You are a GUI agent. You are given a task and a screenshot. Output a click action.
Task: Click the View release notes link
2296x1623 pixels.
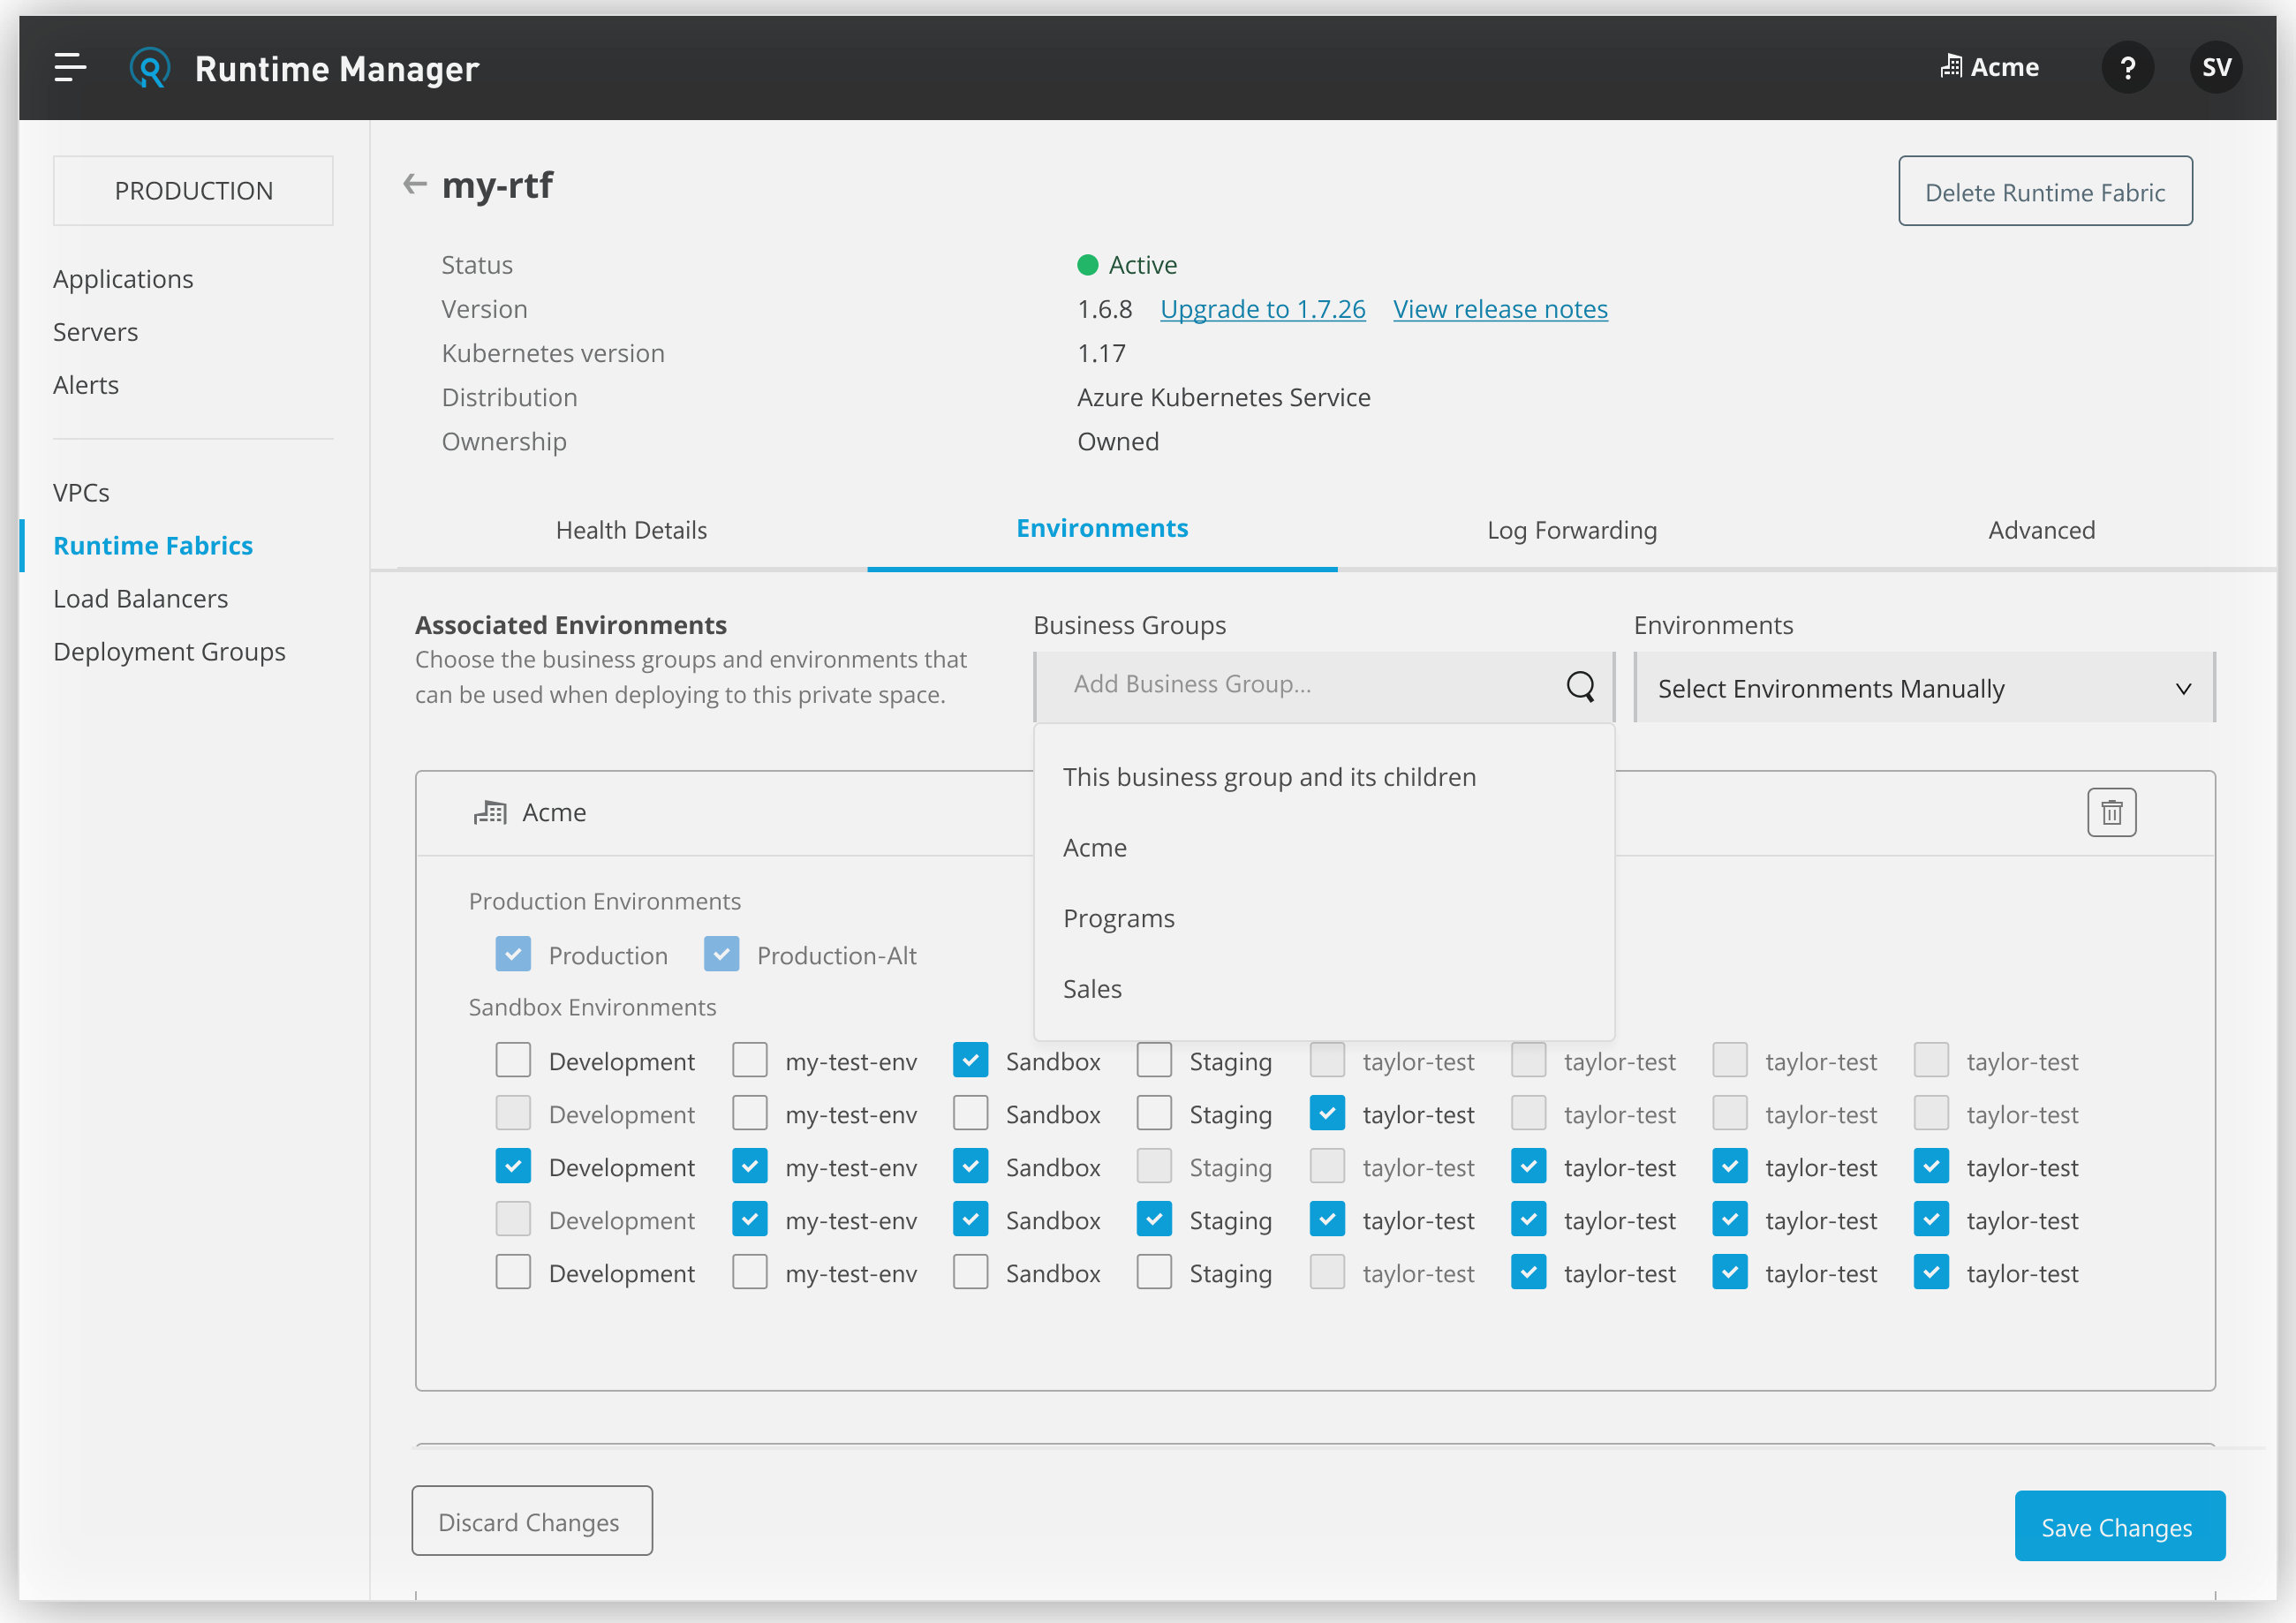[x=1500, y=307]
